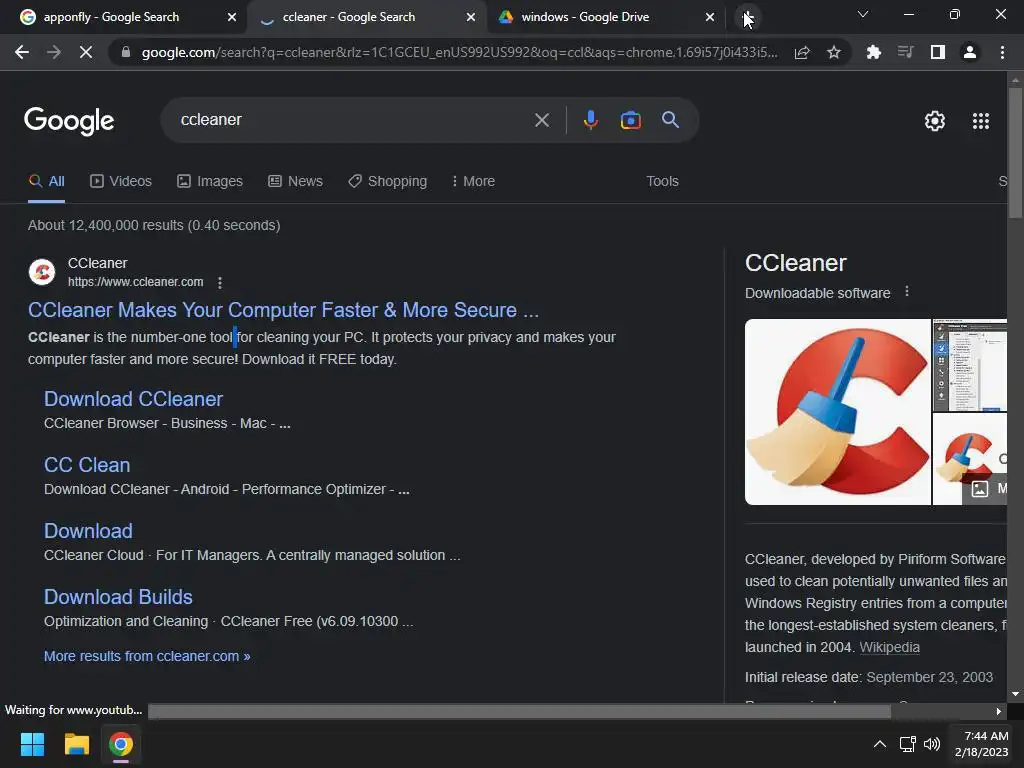
Task: Open volume control tray icon
Action: click(932, 744)
